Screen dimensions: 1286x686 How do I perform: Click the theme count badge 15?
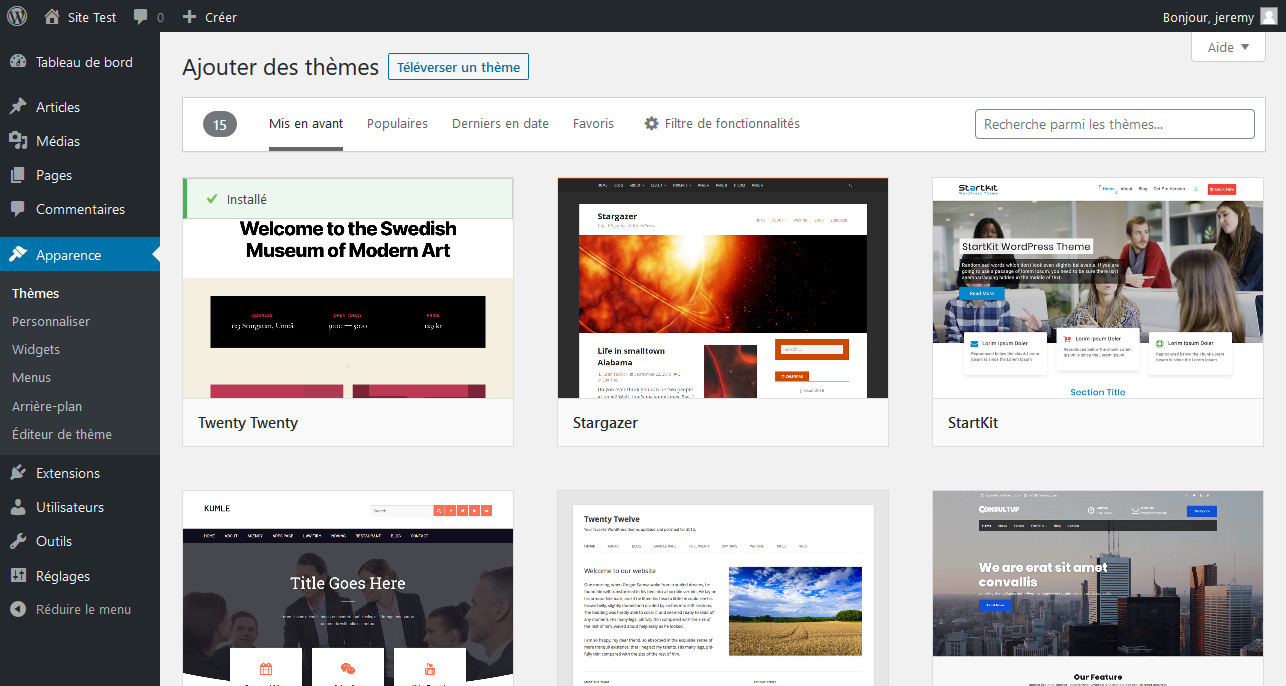(x=220, y=124)
